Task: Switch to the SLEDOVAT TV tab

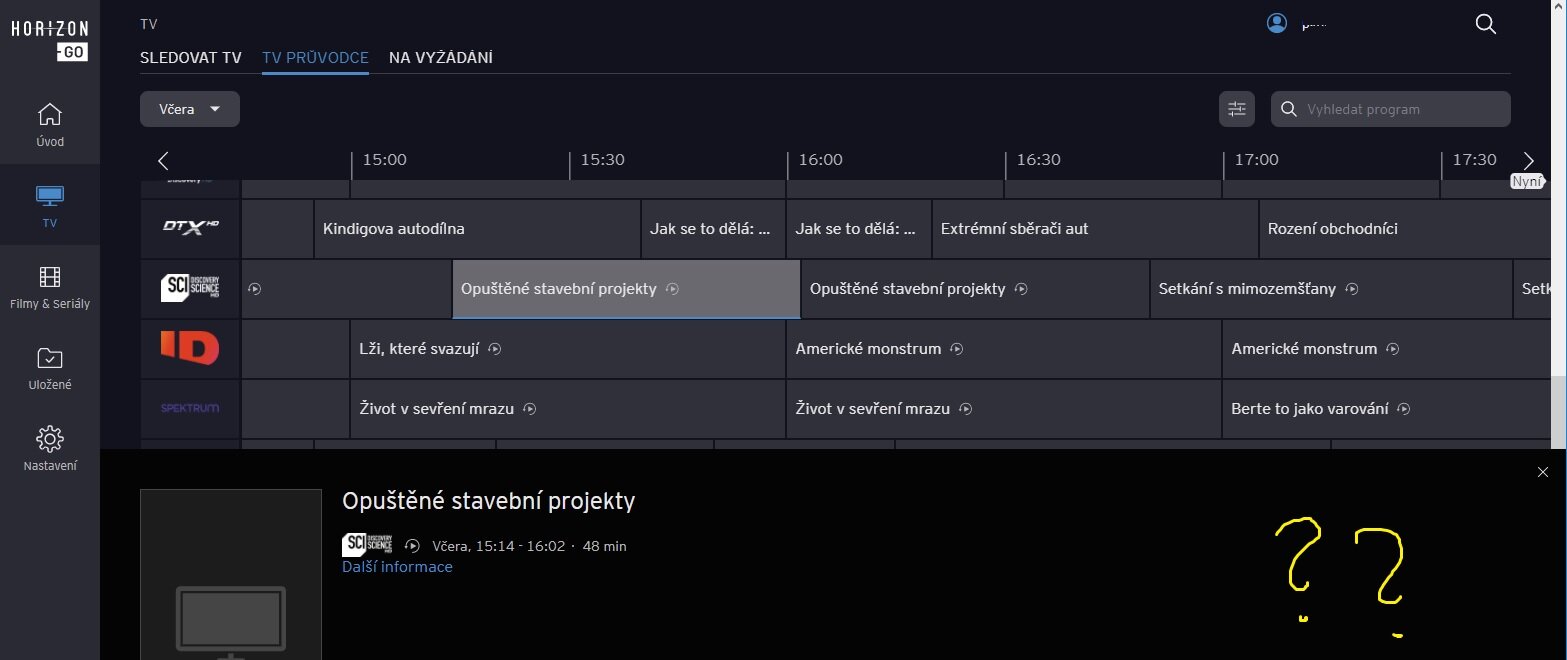Action: point(191,57)
